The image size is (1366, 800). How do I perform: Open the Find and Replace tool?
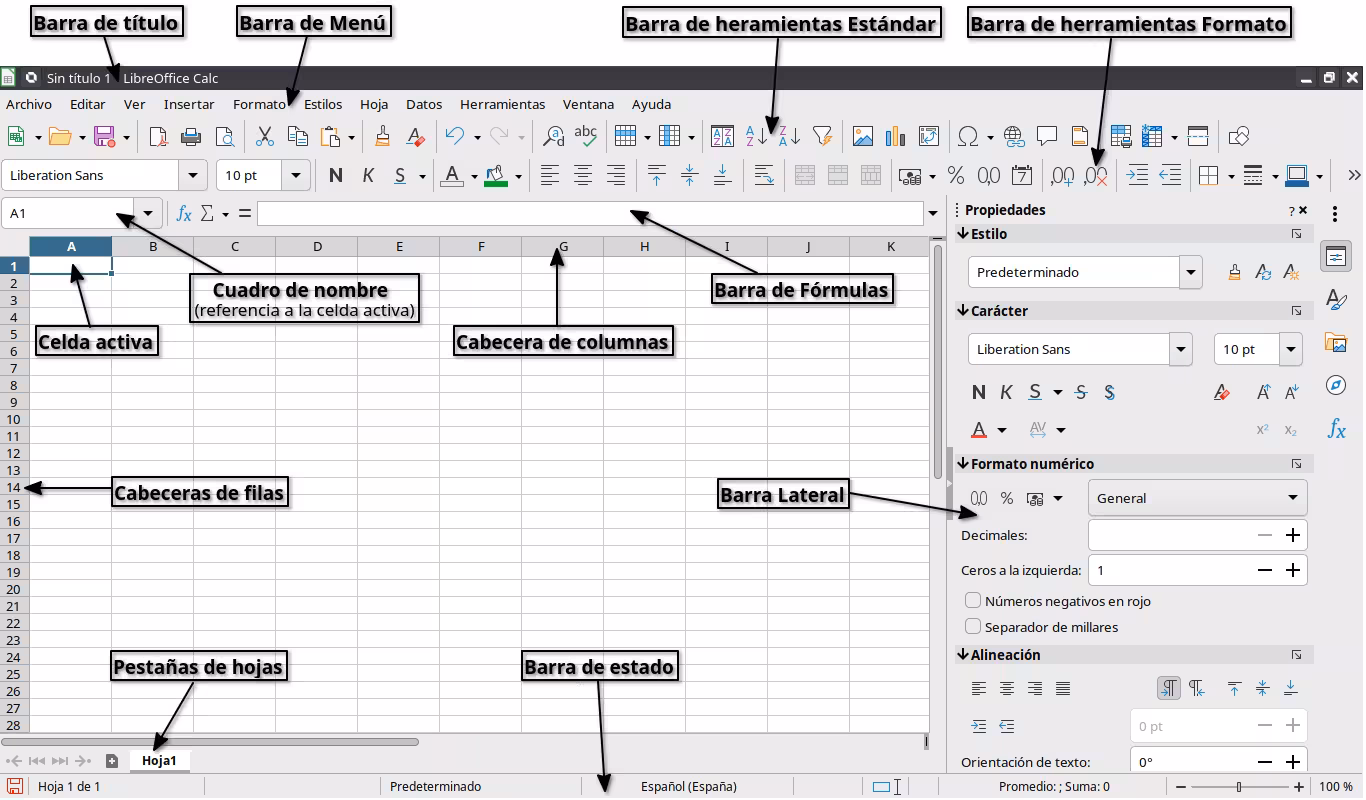coord(553,137)
